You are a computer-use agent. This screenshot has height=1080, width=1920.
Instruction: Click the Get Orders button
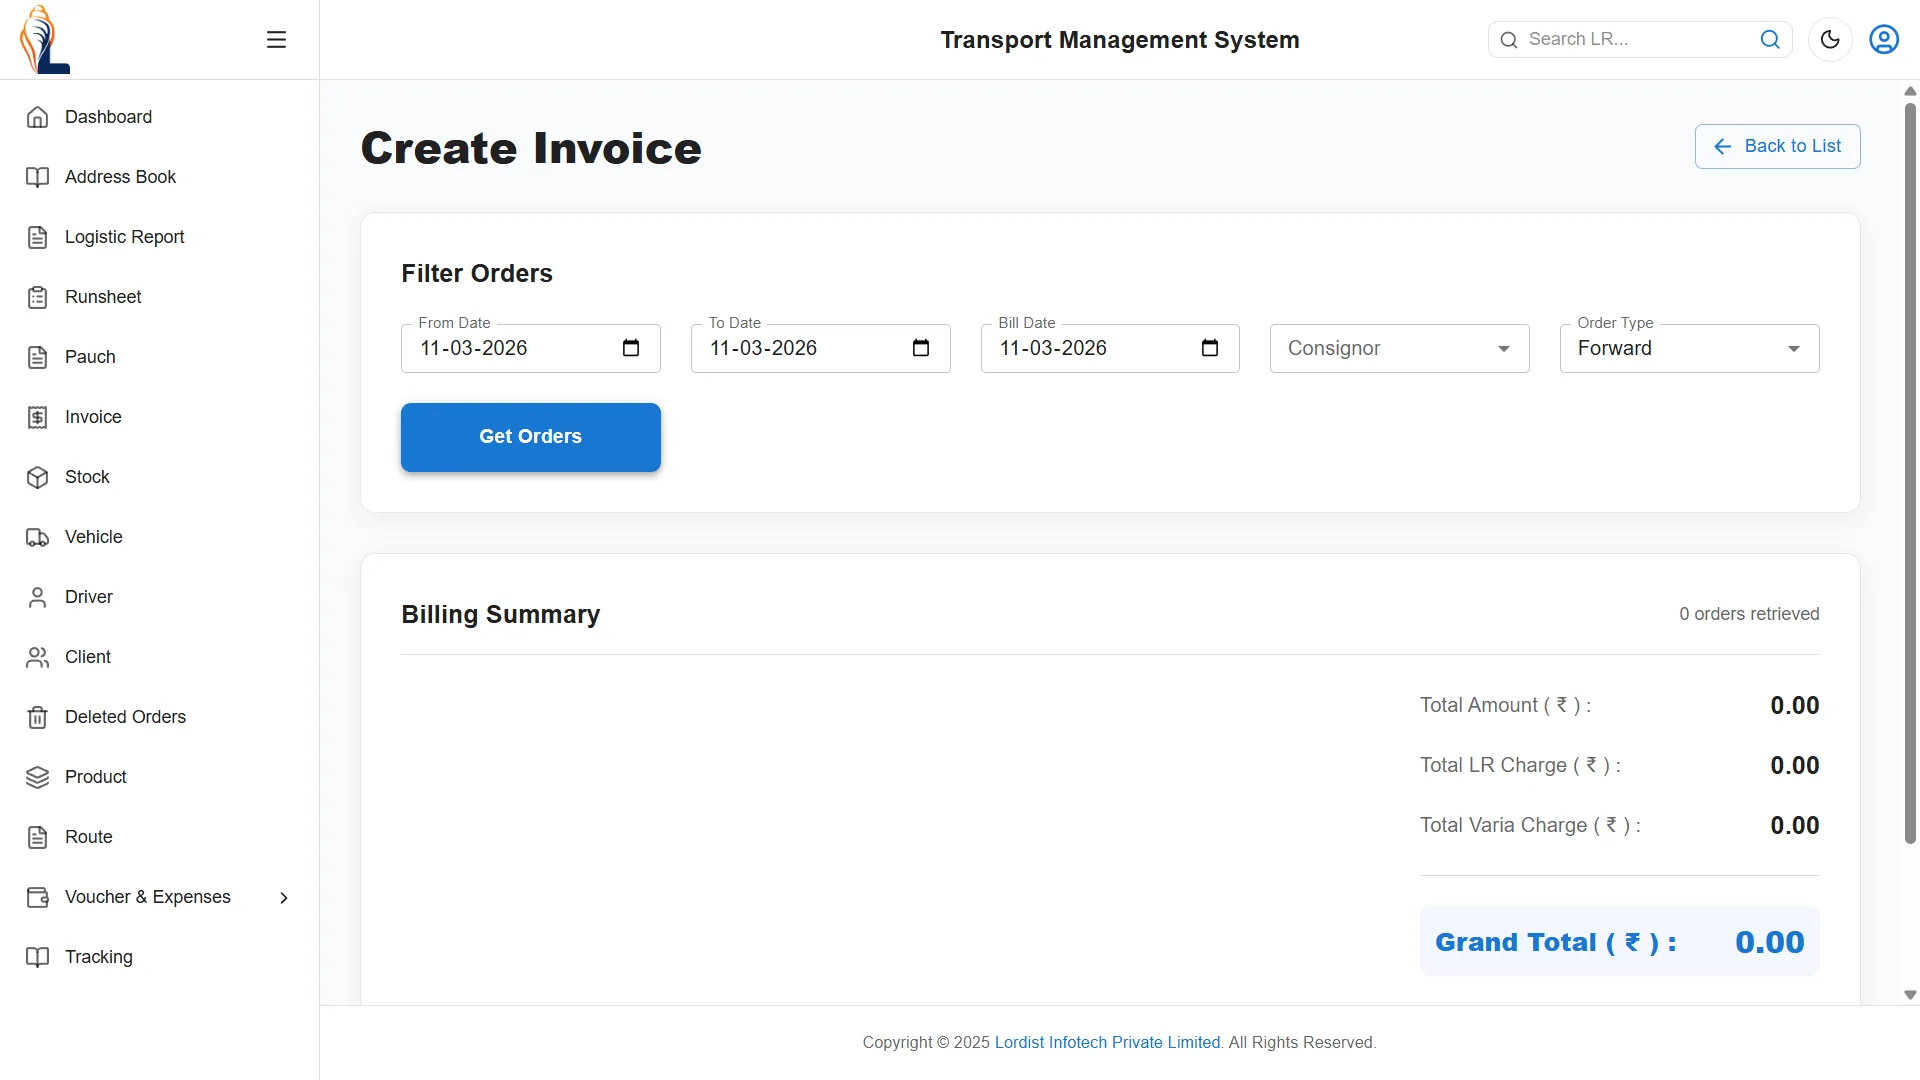coord(530,437)
